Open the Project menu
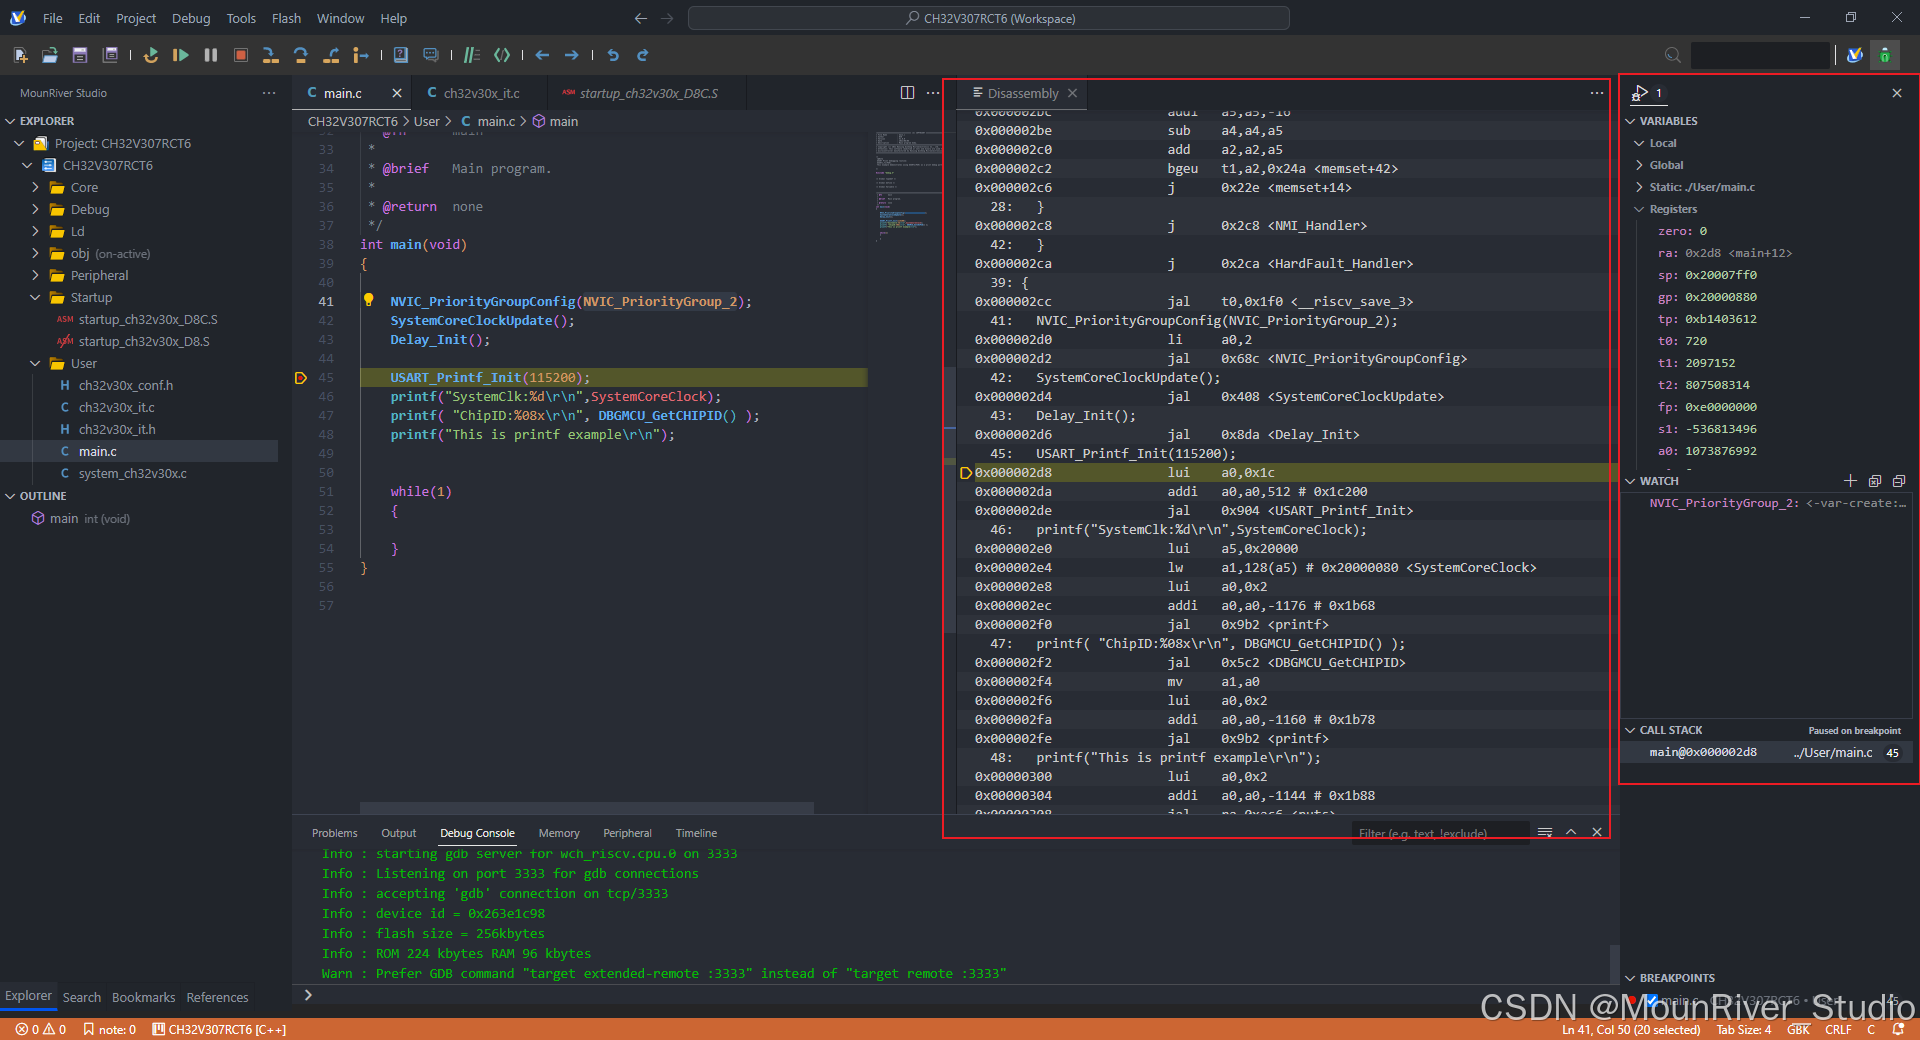Screen dimensions: 1920x1040 click(x=136, y=18)
